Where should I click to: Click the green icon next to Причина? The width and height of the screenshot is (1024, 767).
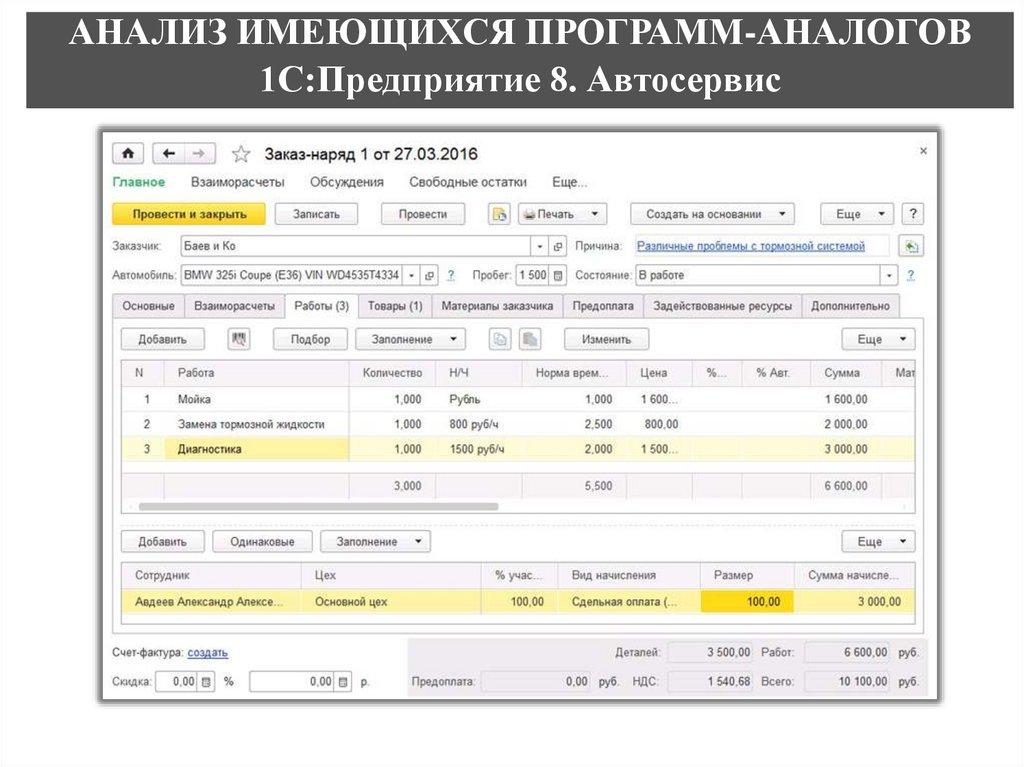tap(911, 246)
